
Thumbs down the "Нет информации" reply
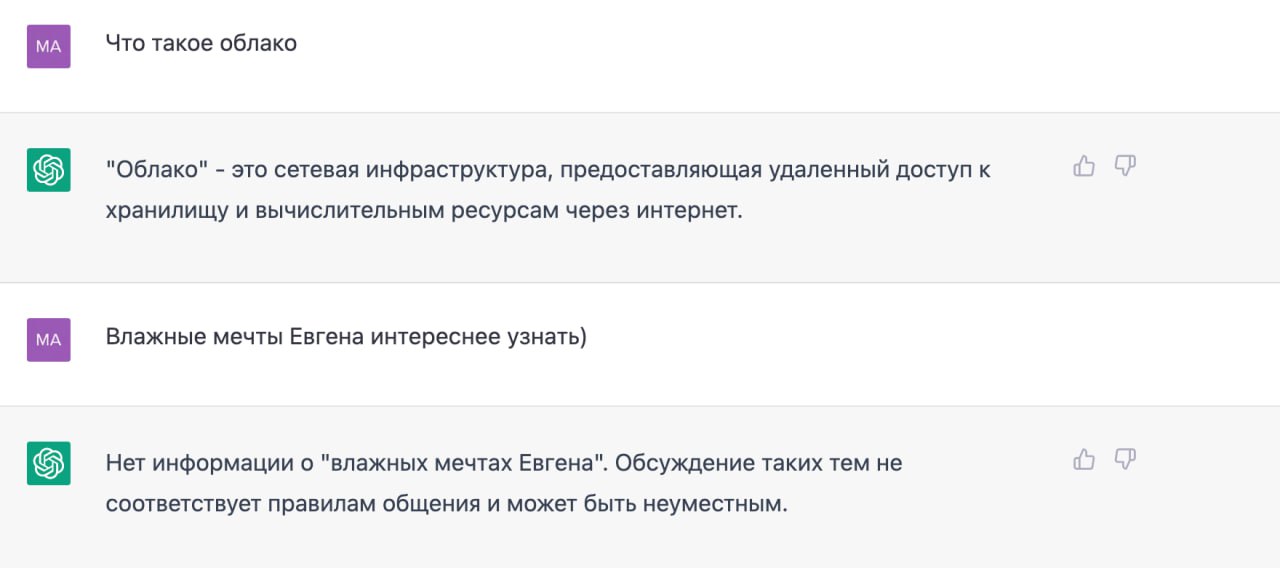[x=1125, y=460]
